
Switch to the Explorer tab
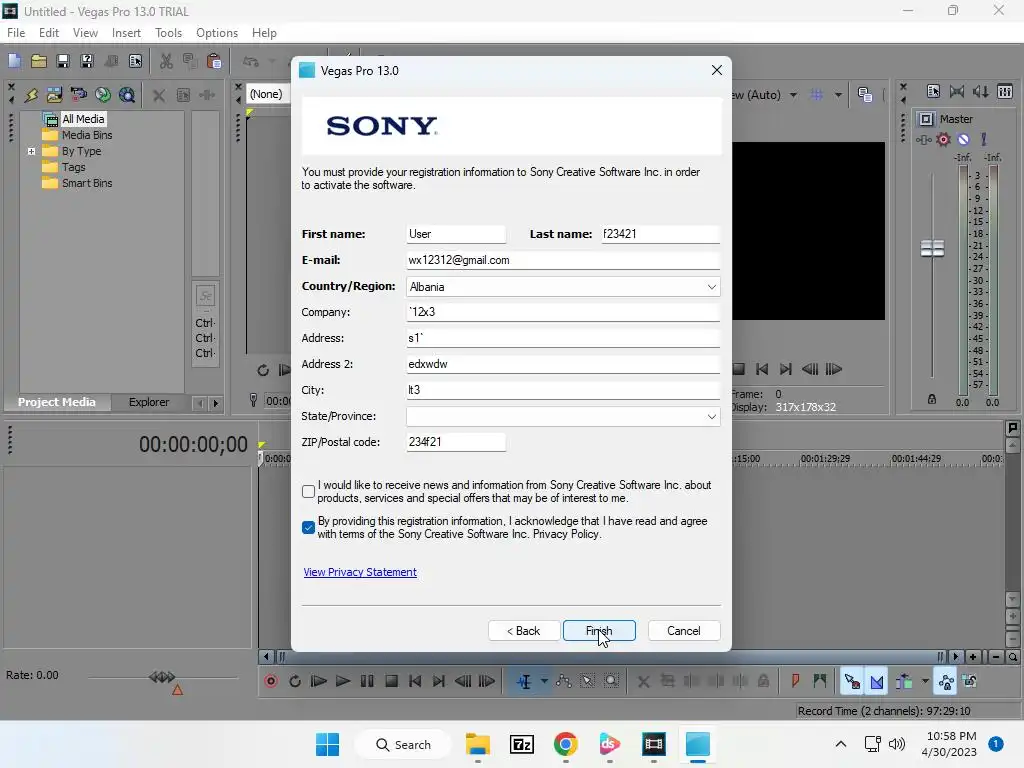149,402
